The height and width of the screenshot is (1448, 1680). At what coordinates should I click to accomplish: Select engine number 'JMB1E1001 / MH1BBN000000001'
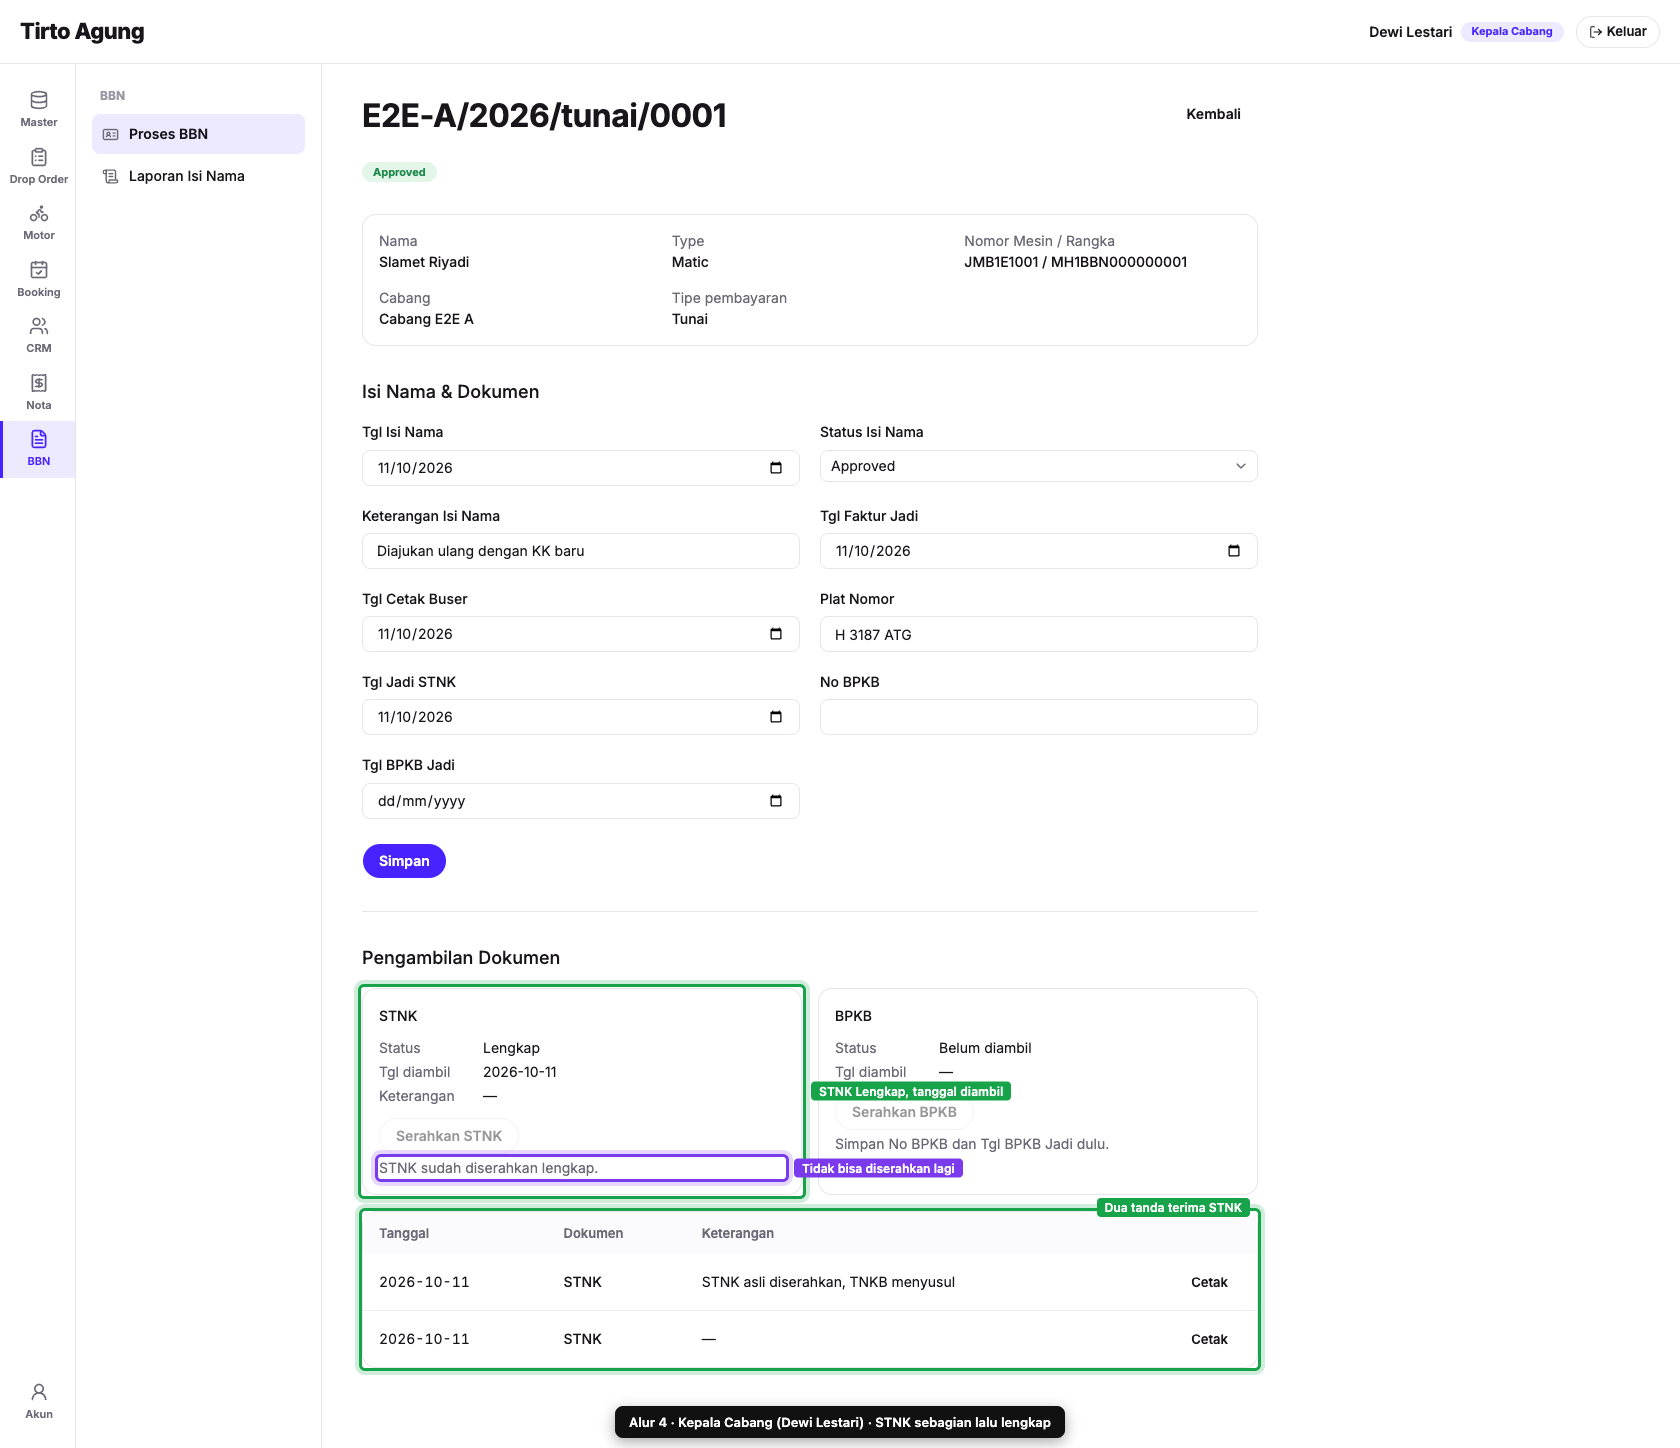coord(1075,262)
